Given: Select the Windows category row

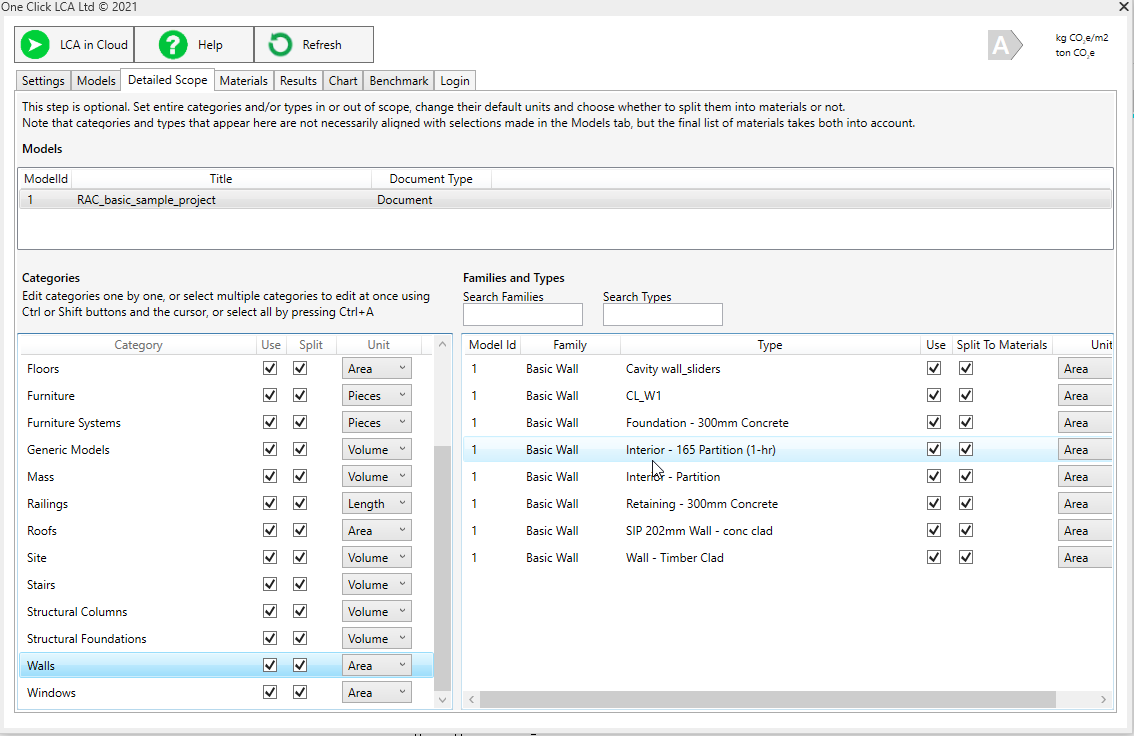Looking at the screenshot, I should tap(52, 693).
